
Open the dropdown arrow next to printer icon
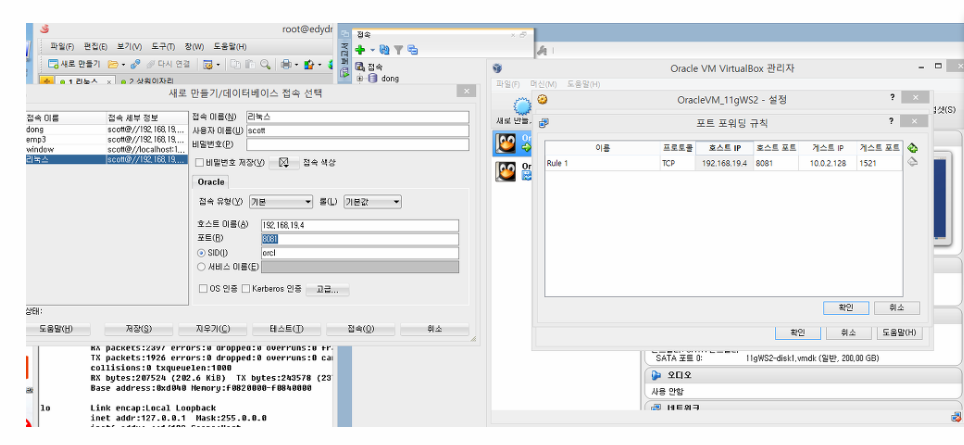click(x=296, y=64)
